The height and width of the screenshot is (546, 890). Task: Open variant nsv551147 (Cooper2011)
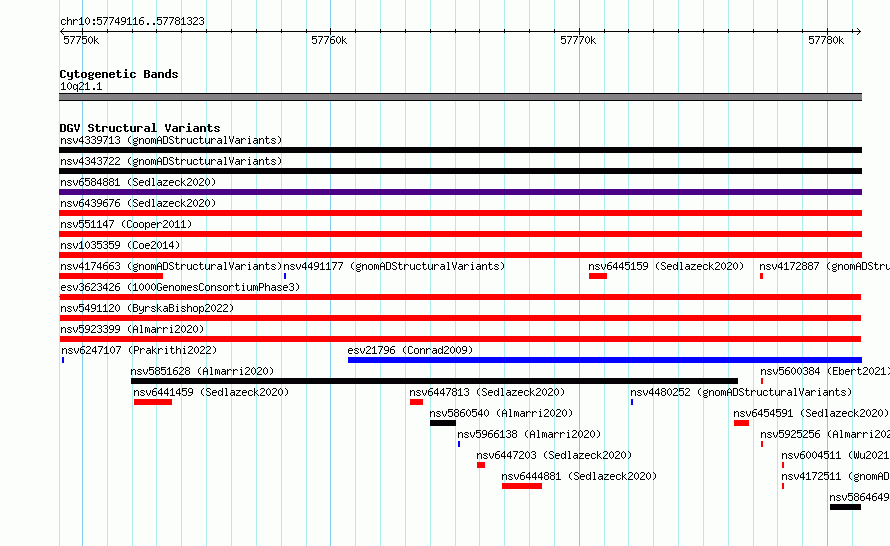(126, 224)
